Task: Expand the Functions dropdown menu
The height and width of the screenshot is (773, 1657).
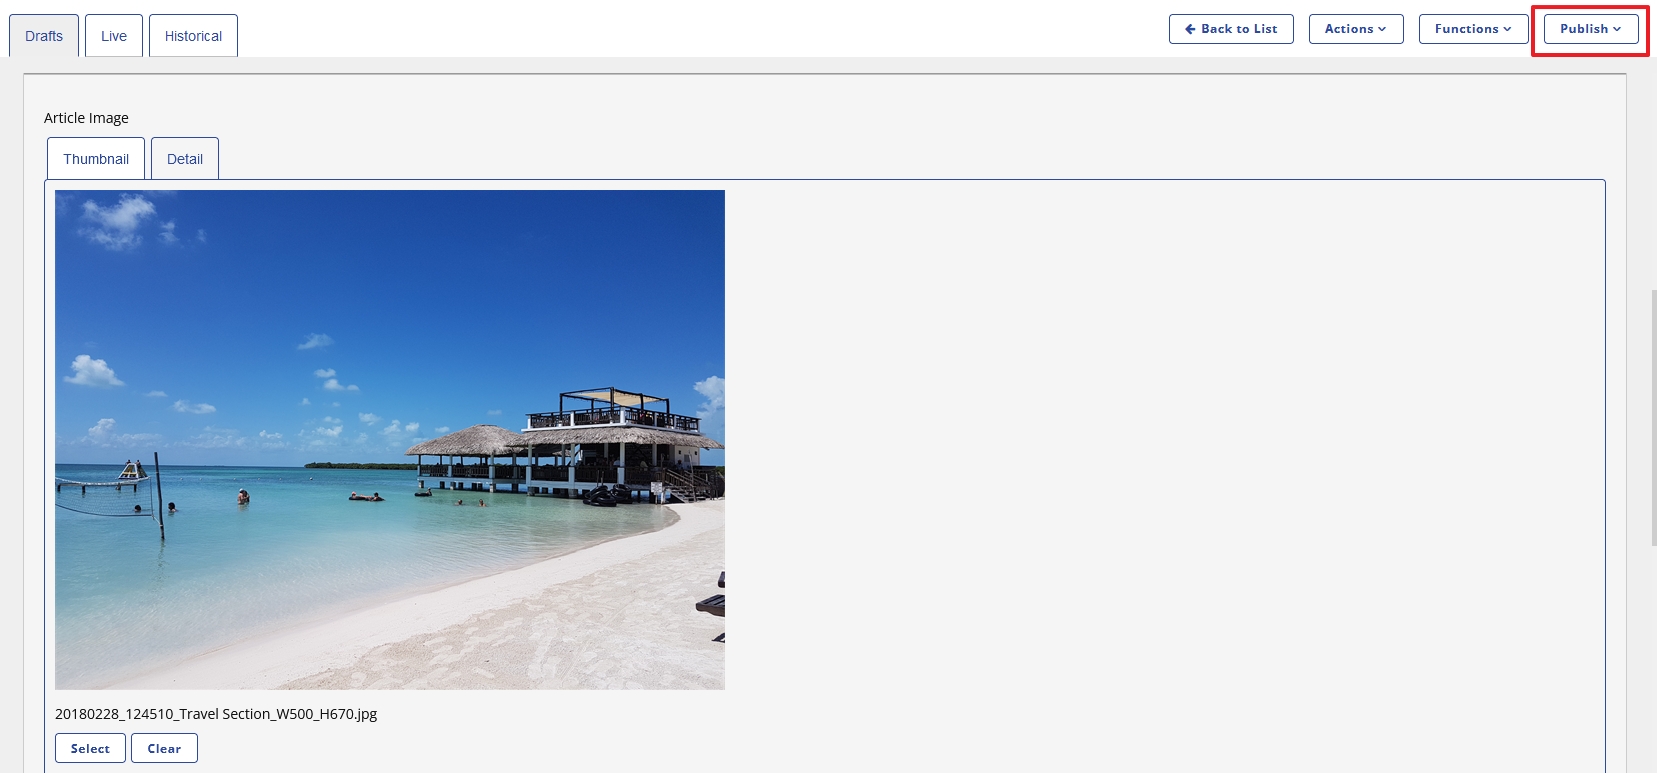Action: (1473, 29)
